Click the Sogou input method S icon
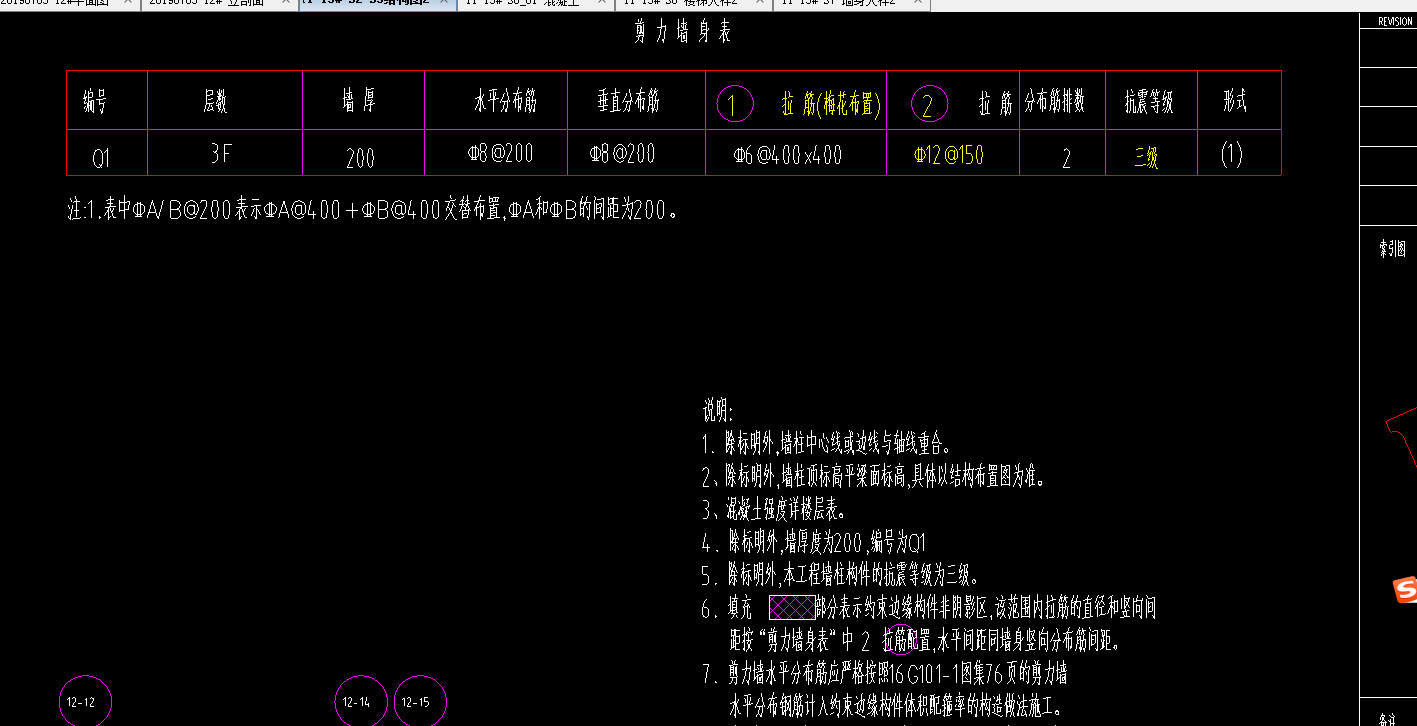The image size is (1417, 726). (x=1406, y=591)
